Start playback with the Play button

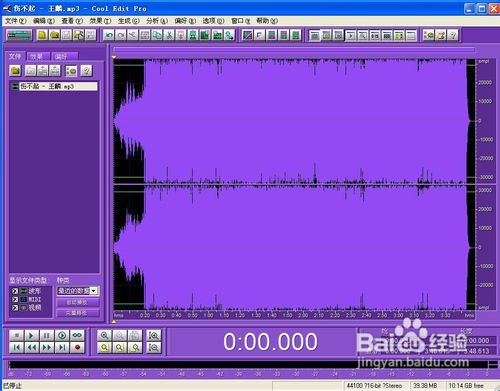(x=32, y=335)
